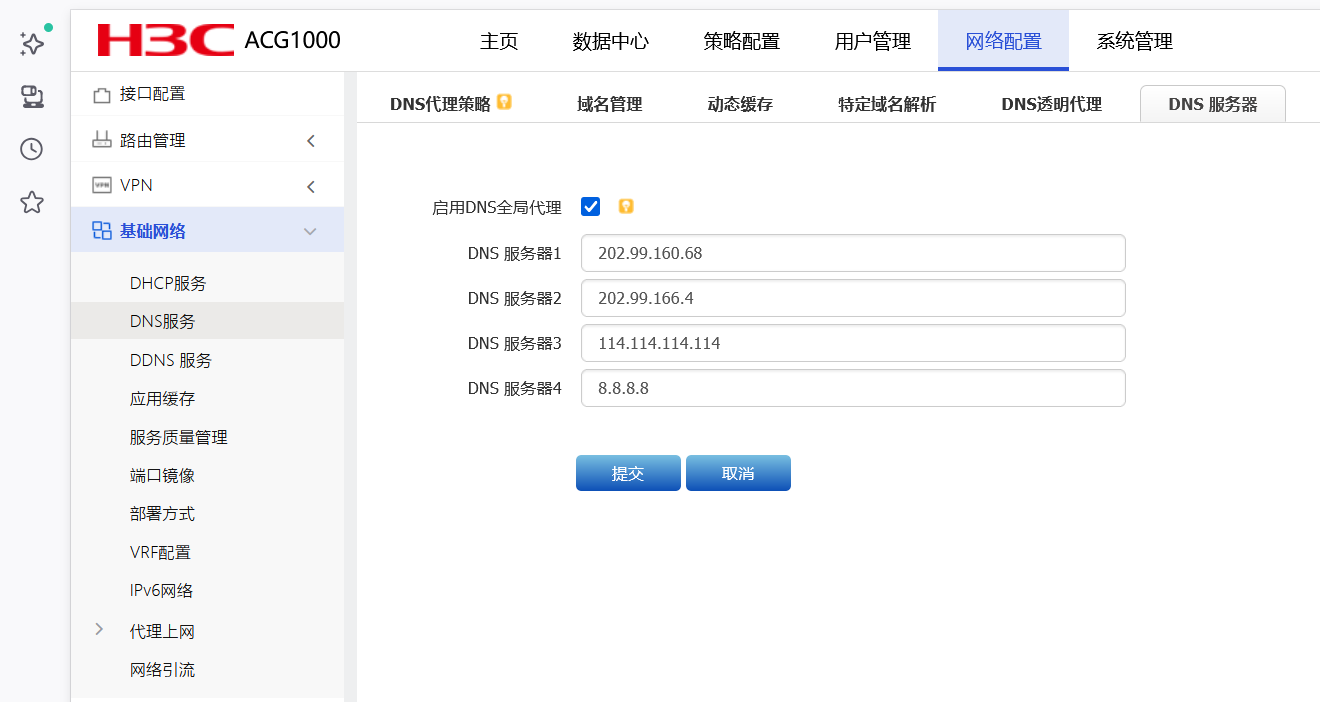Uncheck the 启用DNS全局代理 checkbox

coord(590,207)
